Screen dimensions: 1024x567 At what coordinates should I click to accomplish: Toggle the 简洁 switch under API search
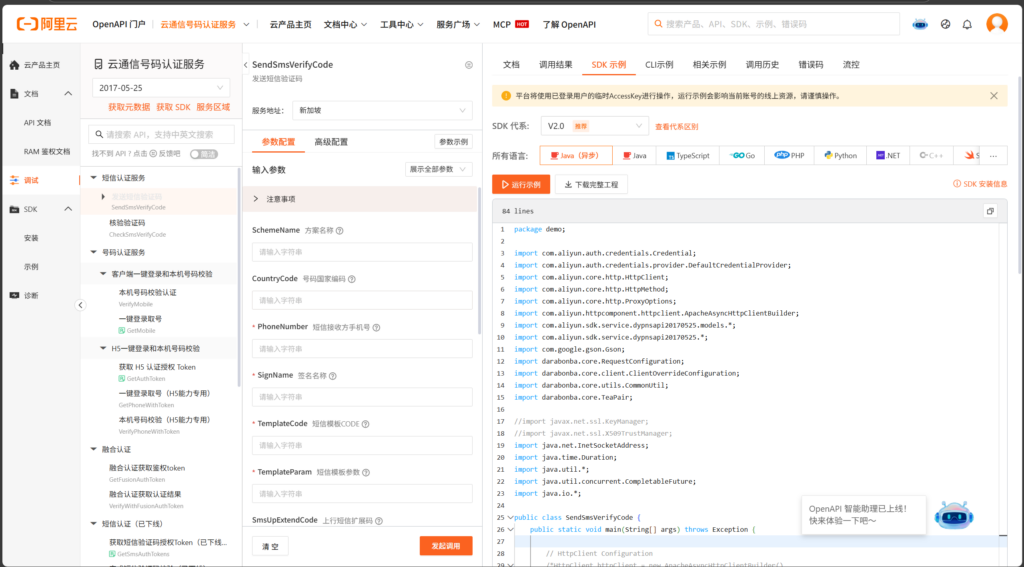(203, 154)
